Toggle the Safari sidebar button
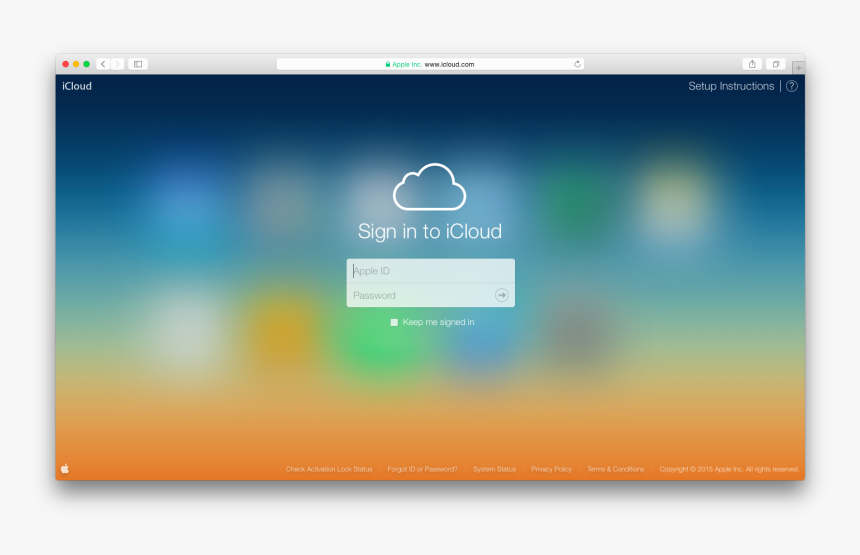Screen dimensions: 860x555 tap(138, 64)
